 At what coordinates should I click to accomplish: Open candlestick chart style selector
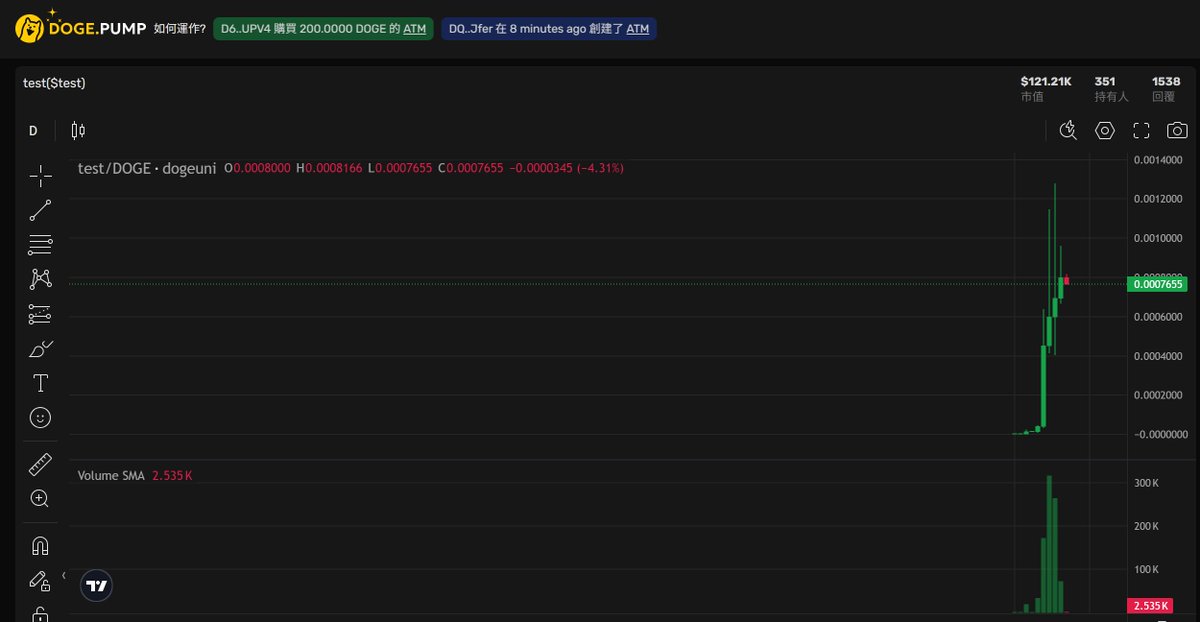pyautogui.click(x=78, y=131)
